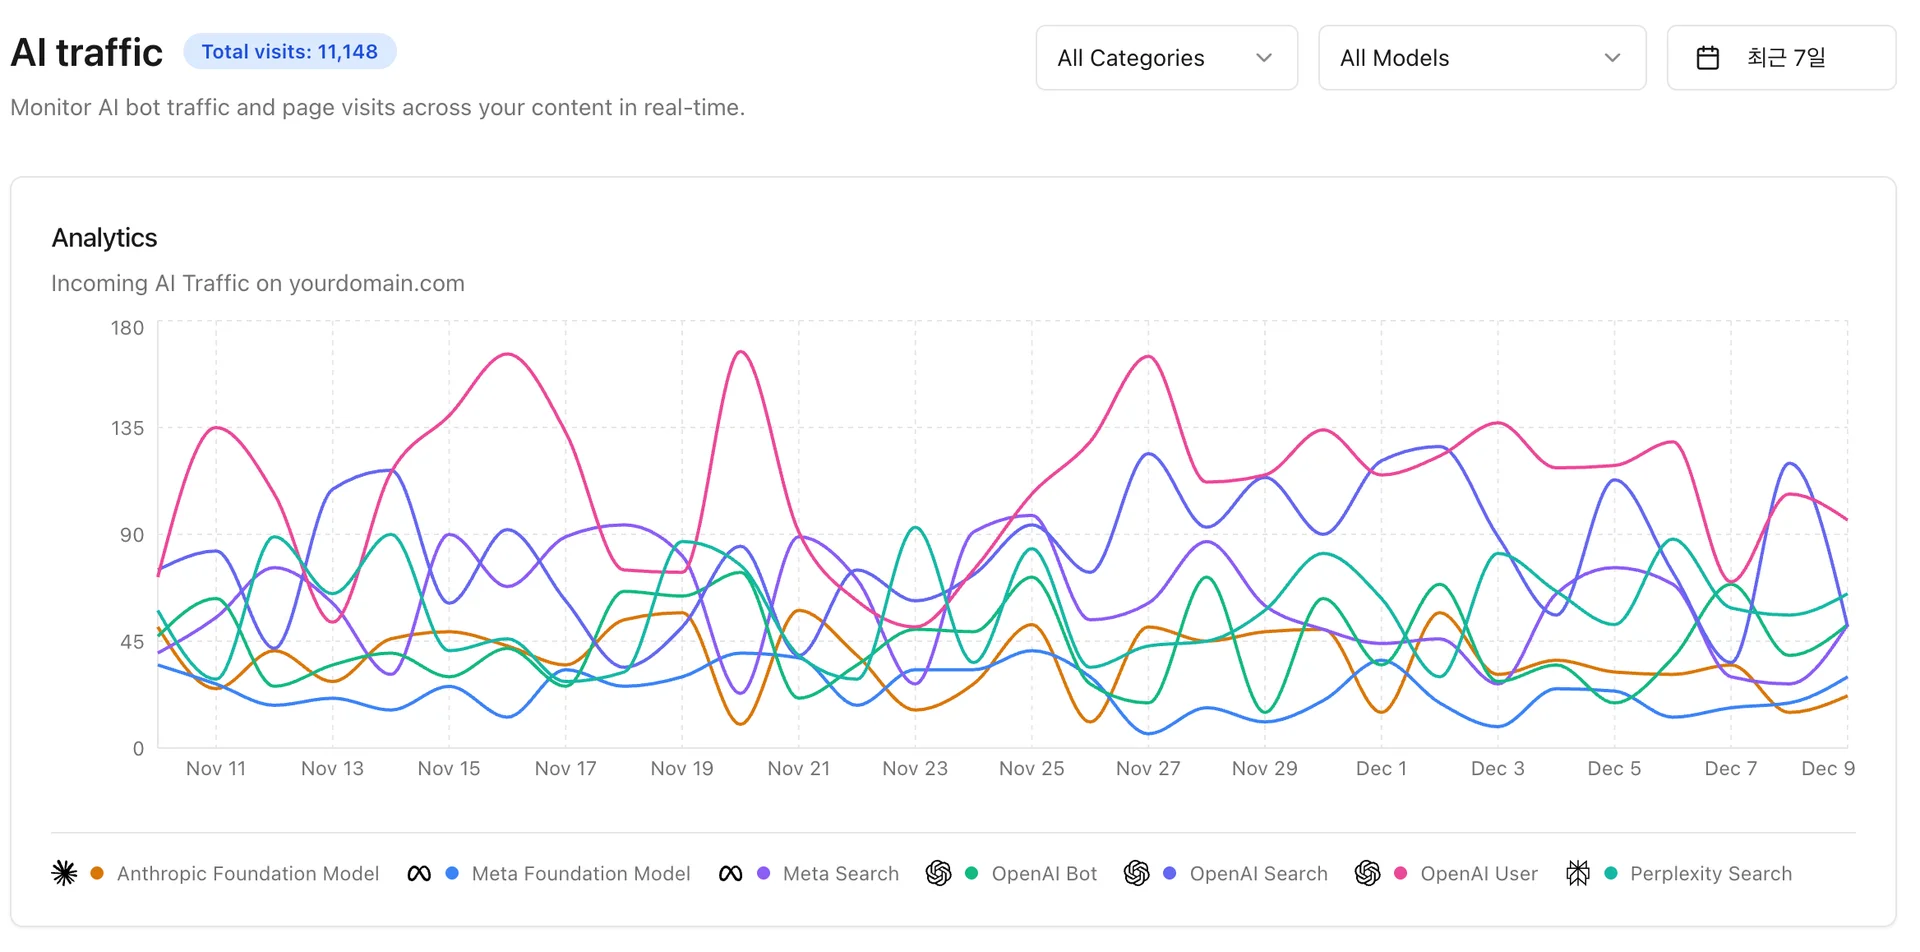
Task: Click the Meta logo beside Meta Search
Action: point(730,873)
